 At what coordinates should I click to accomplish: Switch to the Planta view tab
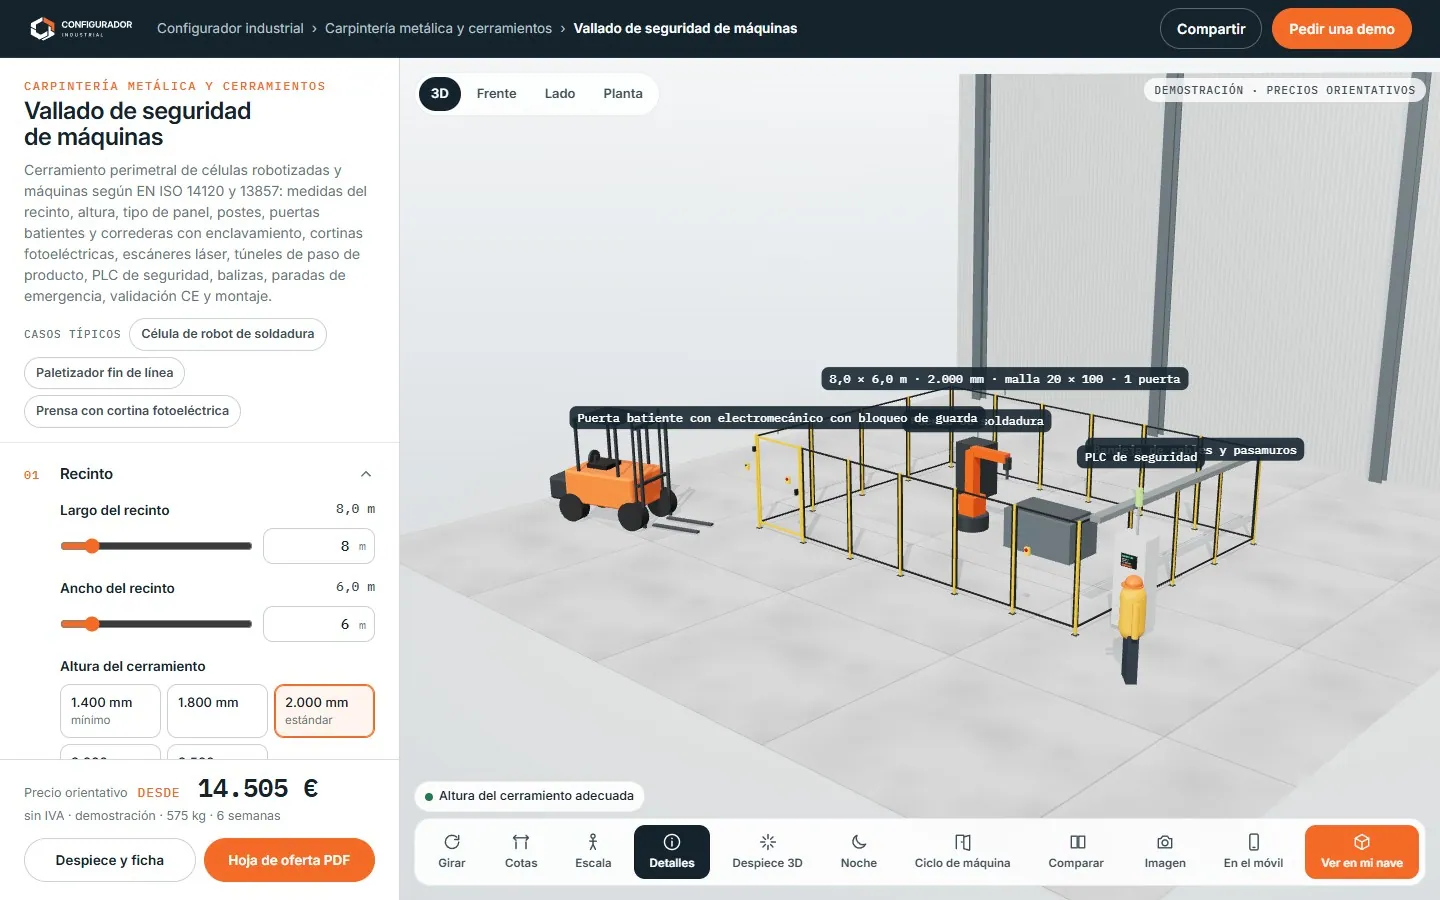623,94
